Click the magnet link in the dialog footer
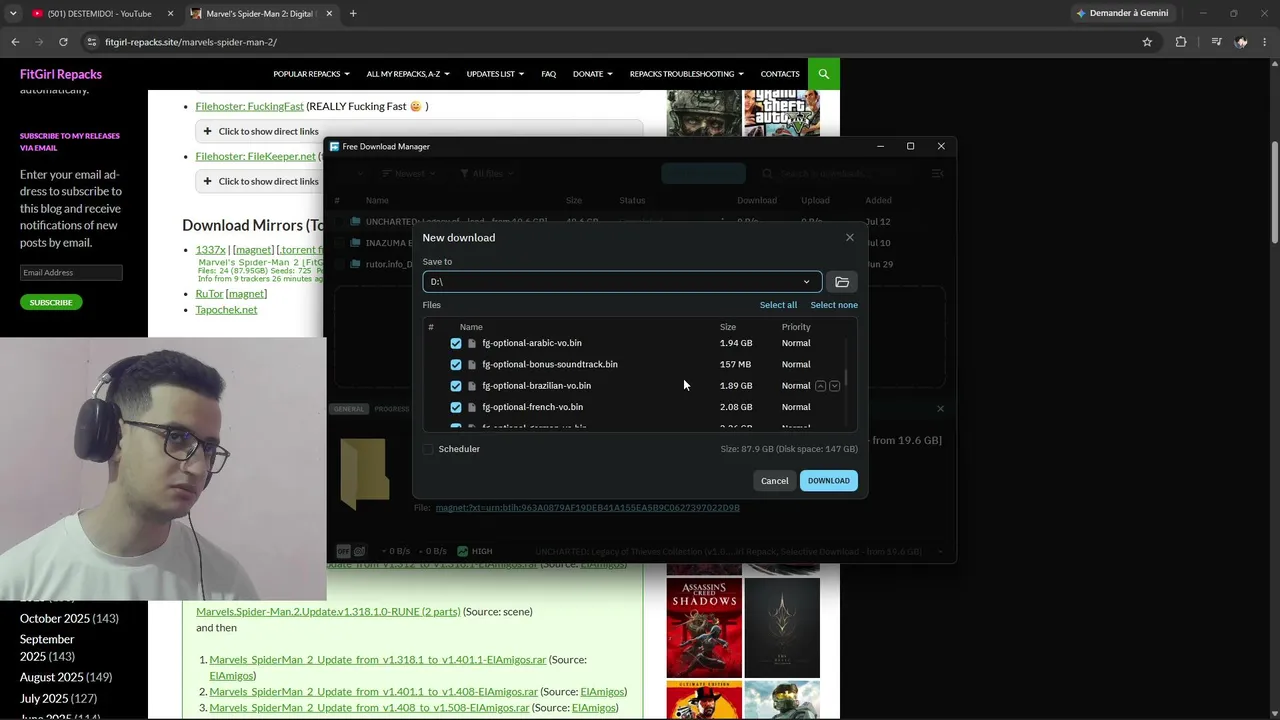This screenshot has height=720, width=1280. tap(588, 508)
